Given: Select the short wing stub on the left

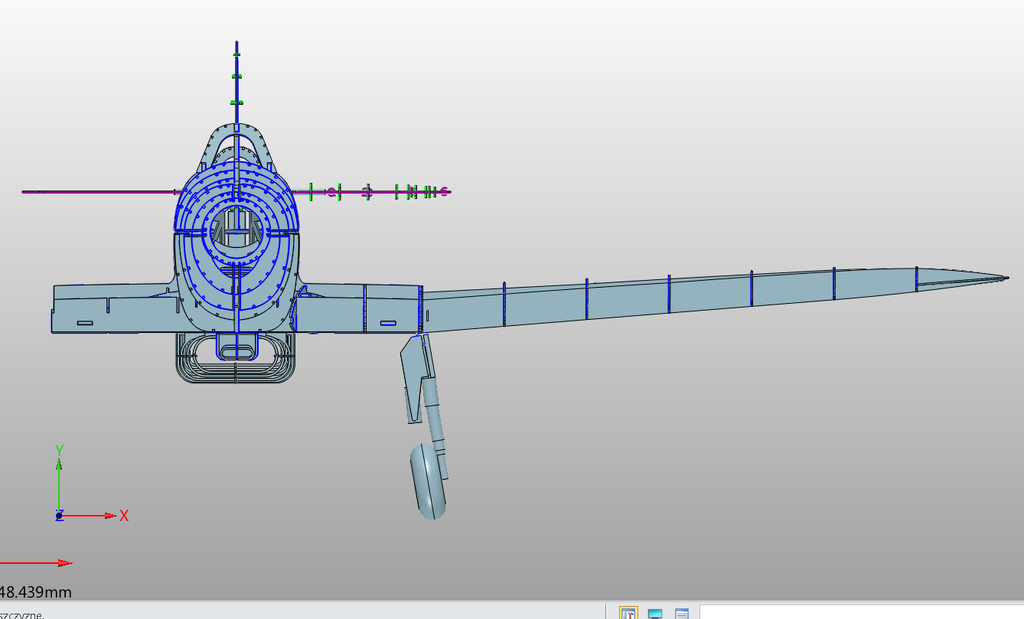Looking at the screenshot, I should click(x=110, y=307).
